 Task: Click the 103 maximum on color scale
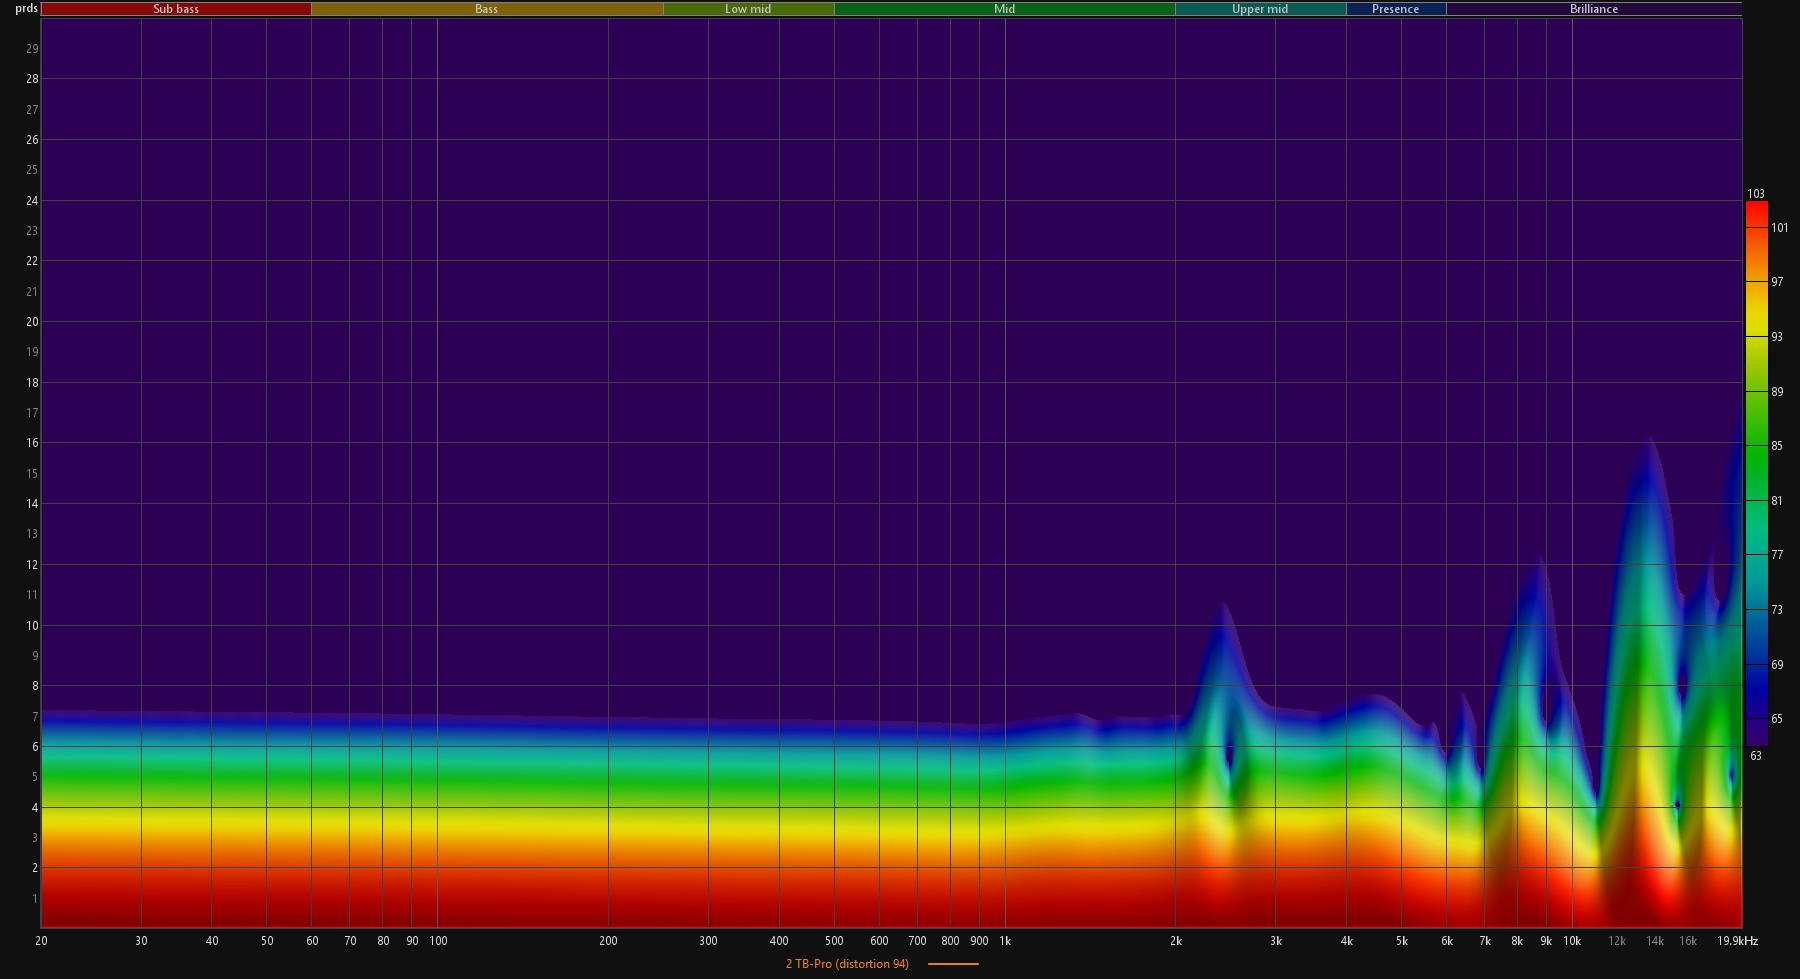1756,194
